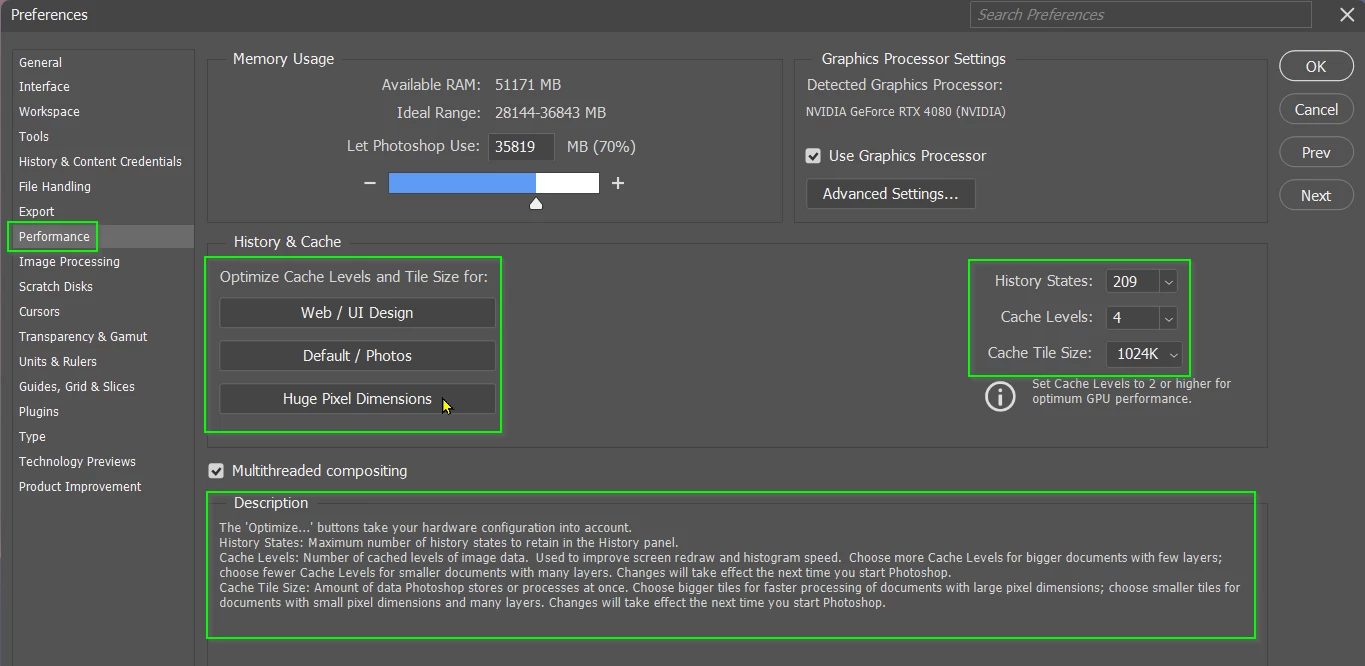The width and height of the screenshot is (1365, 666).
Task: Open the History States dropdown
Action: (1168, 282)
